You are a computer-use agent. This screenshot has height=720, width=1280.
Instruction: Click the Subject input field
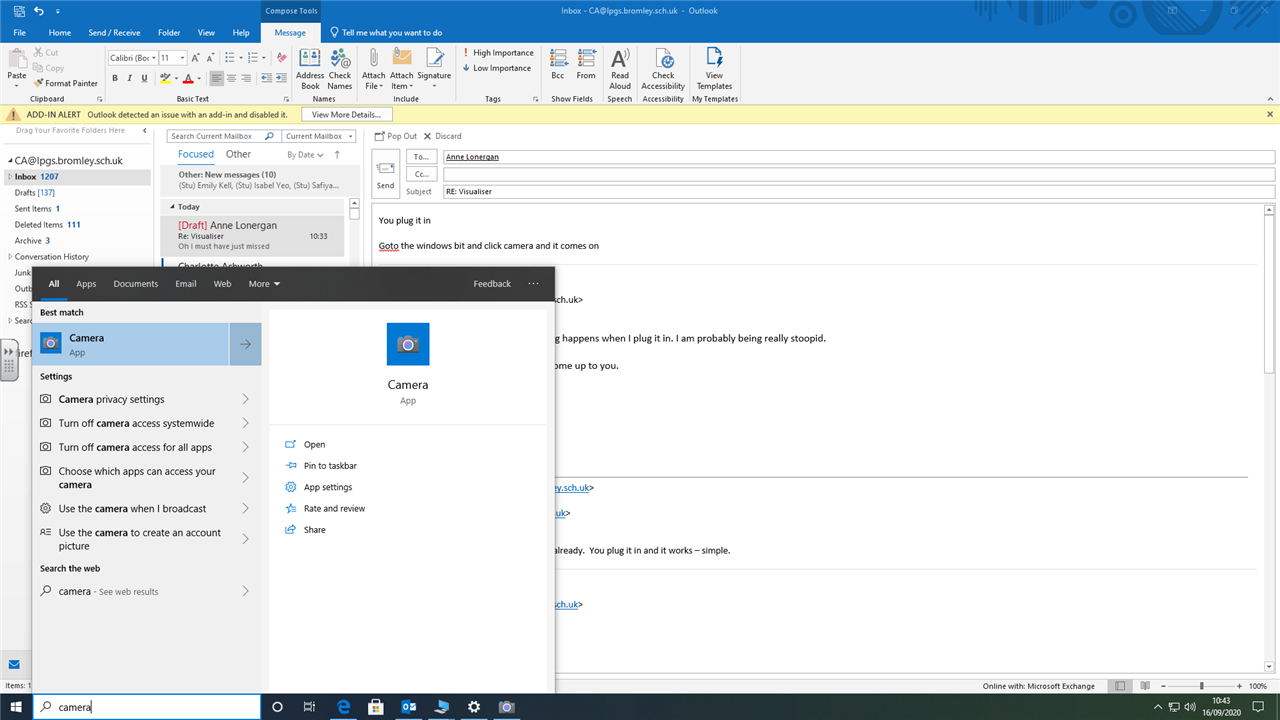tap(859, 191)
